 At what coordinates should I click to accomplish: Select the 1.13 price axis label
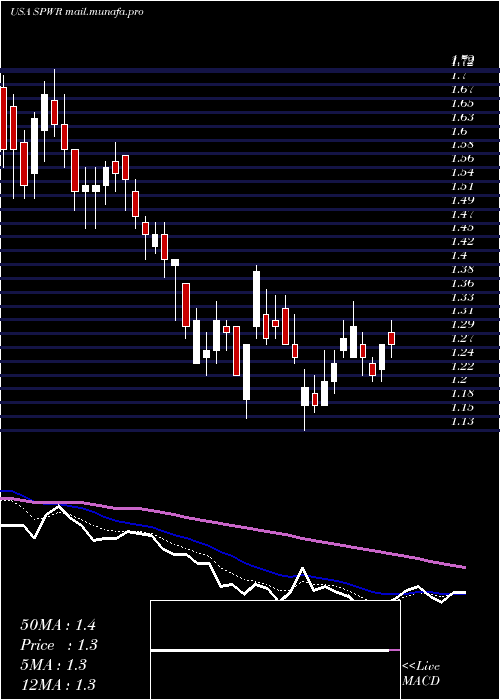click(x=462, y=421)
